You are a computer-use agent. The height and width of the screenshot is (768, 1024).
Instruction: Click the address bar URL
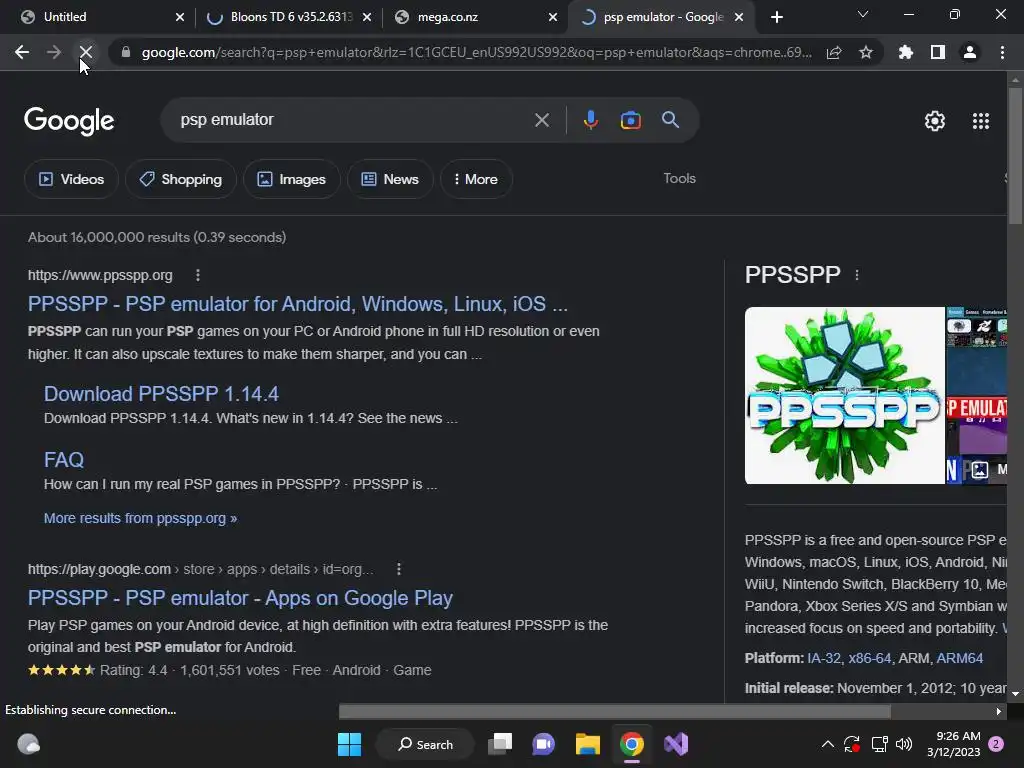pos(477,52)
